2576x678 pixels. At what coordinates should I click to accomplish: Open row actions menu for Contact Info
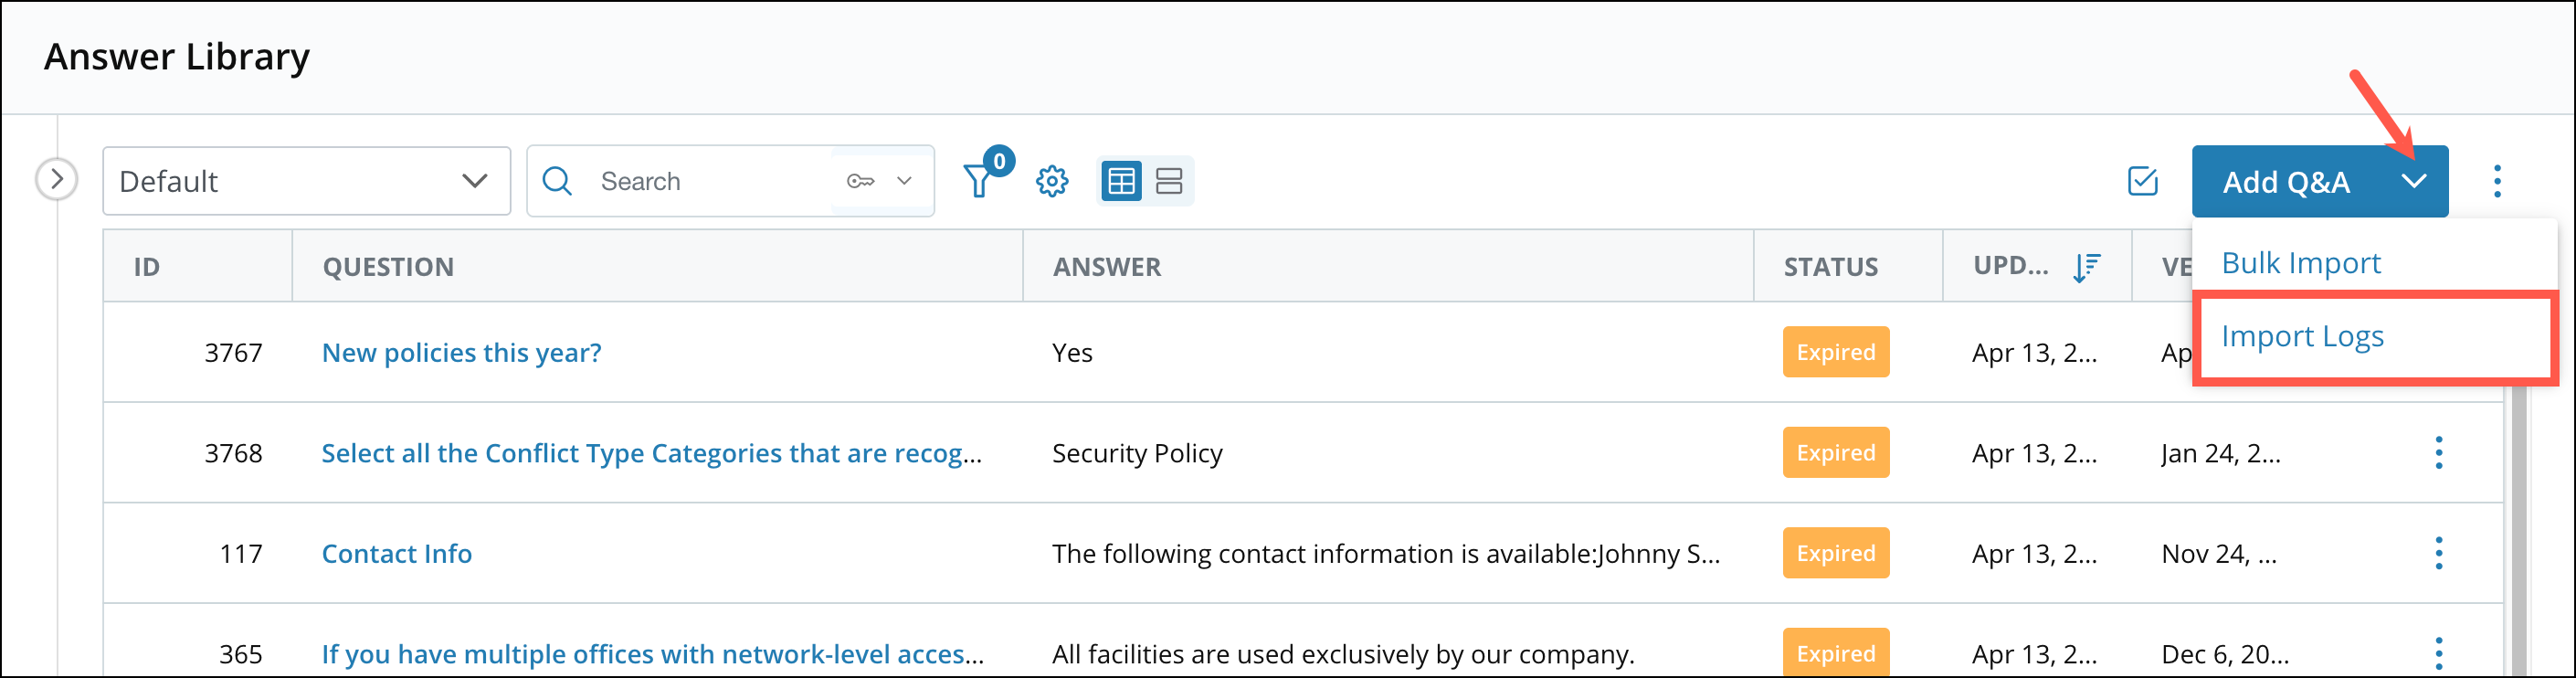pyautogui.click(x=2438, y=553)
